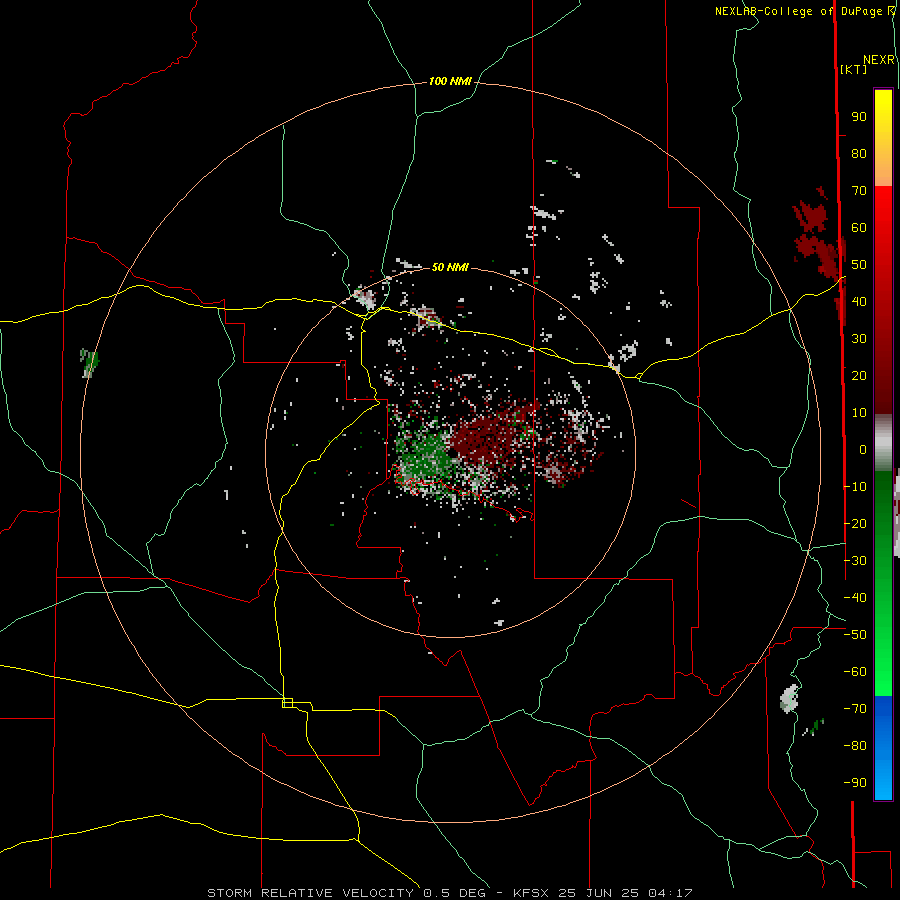Click the positive 40 scale label
900x900 pixels.
tap(859, 301)
